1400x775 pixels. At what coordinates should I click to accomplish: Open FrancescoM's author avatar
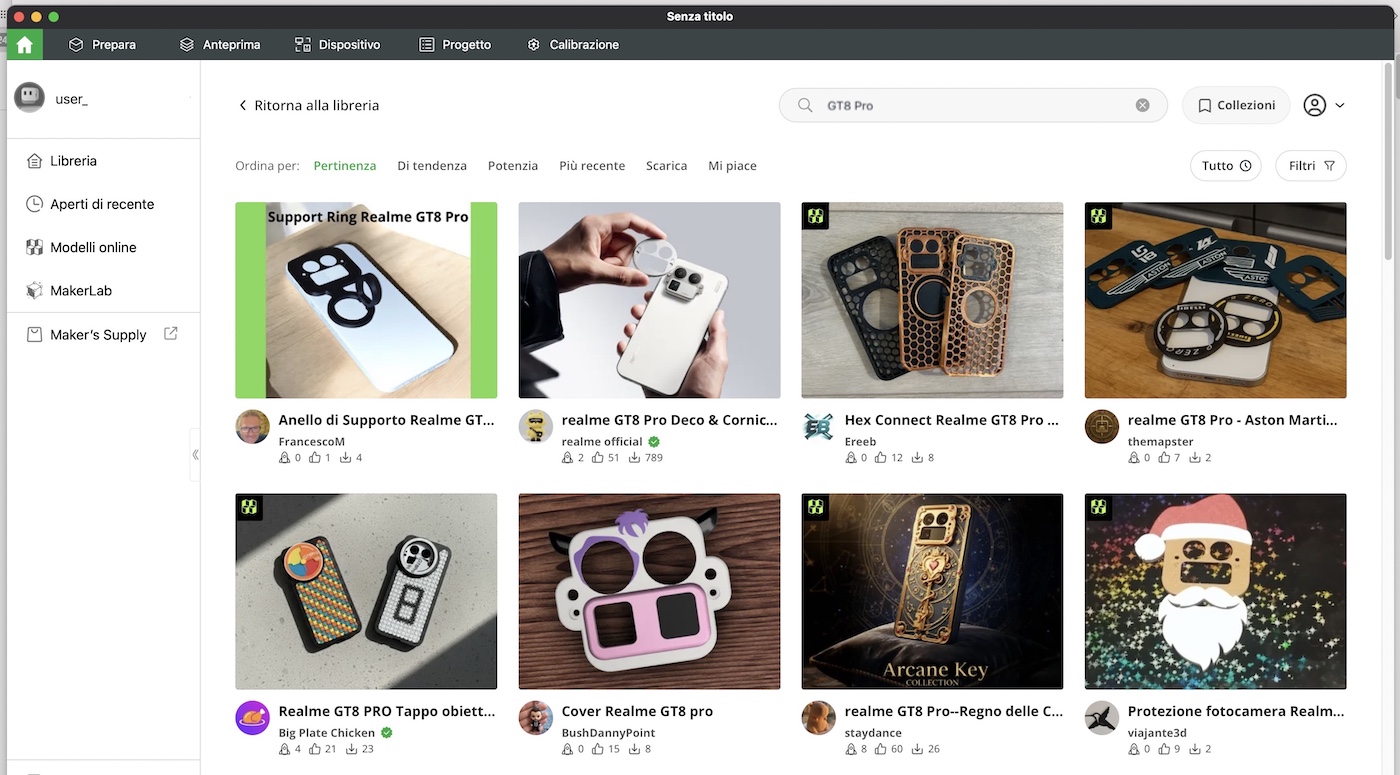point(252,427)
